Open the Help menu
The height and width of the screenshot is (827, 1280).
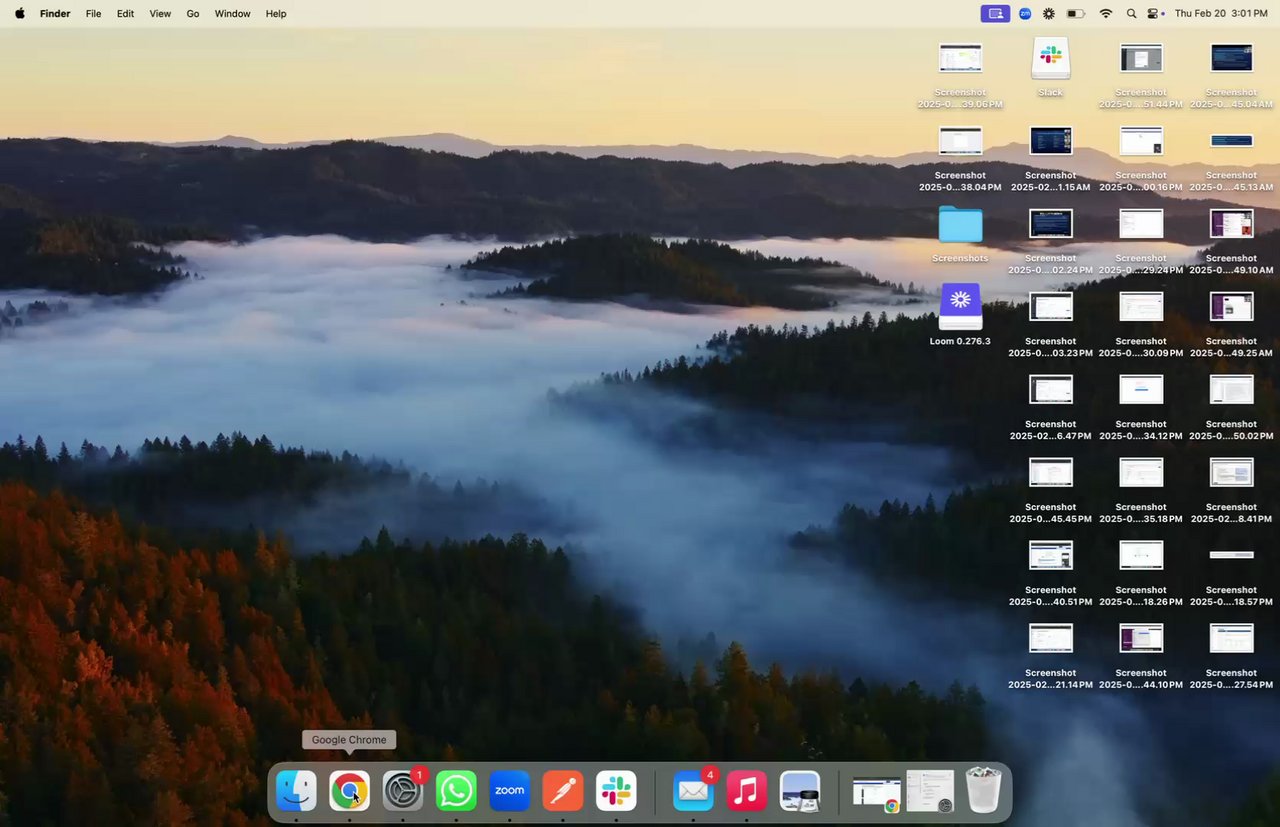[x=276, y=13]
